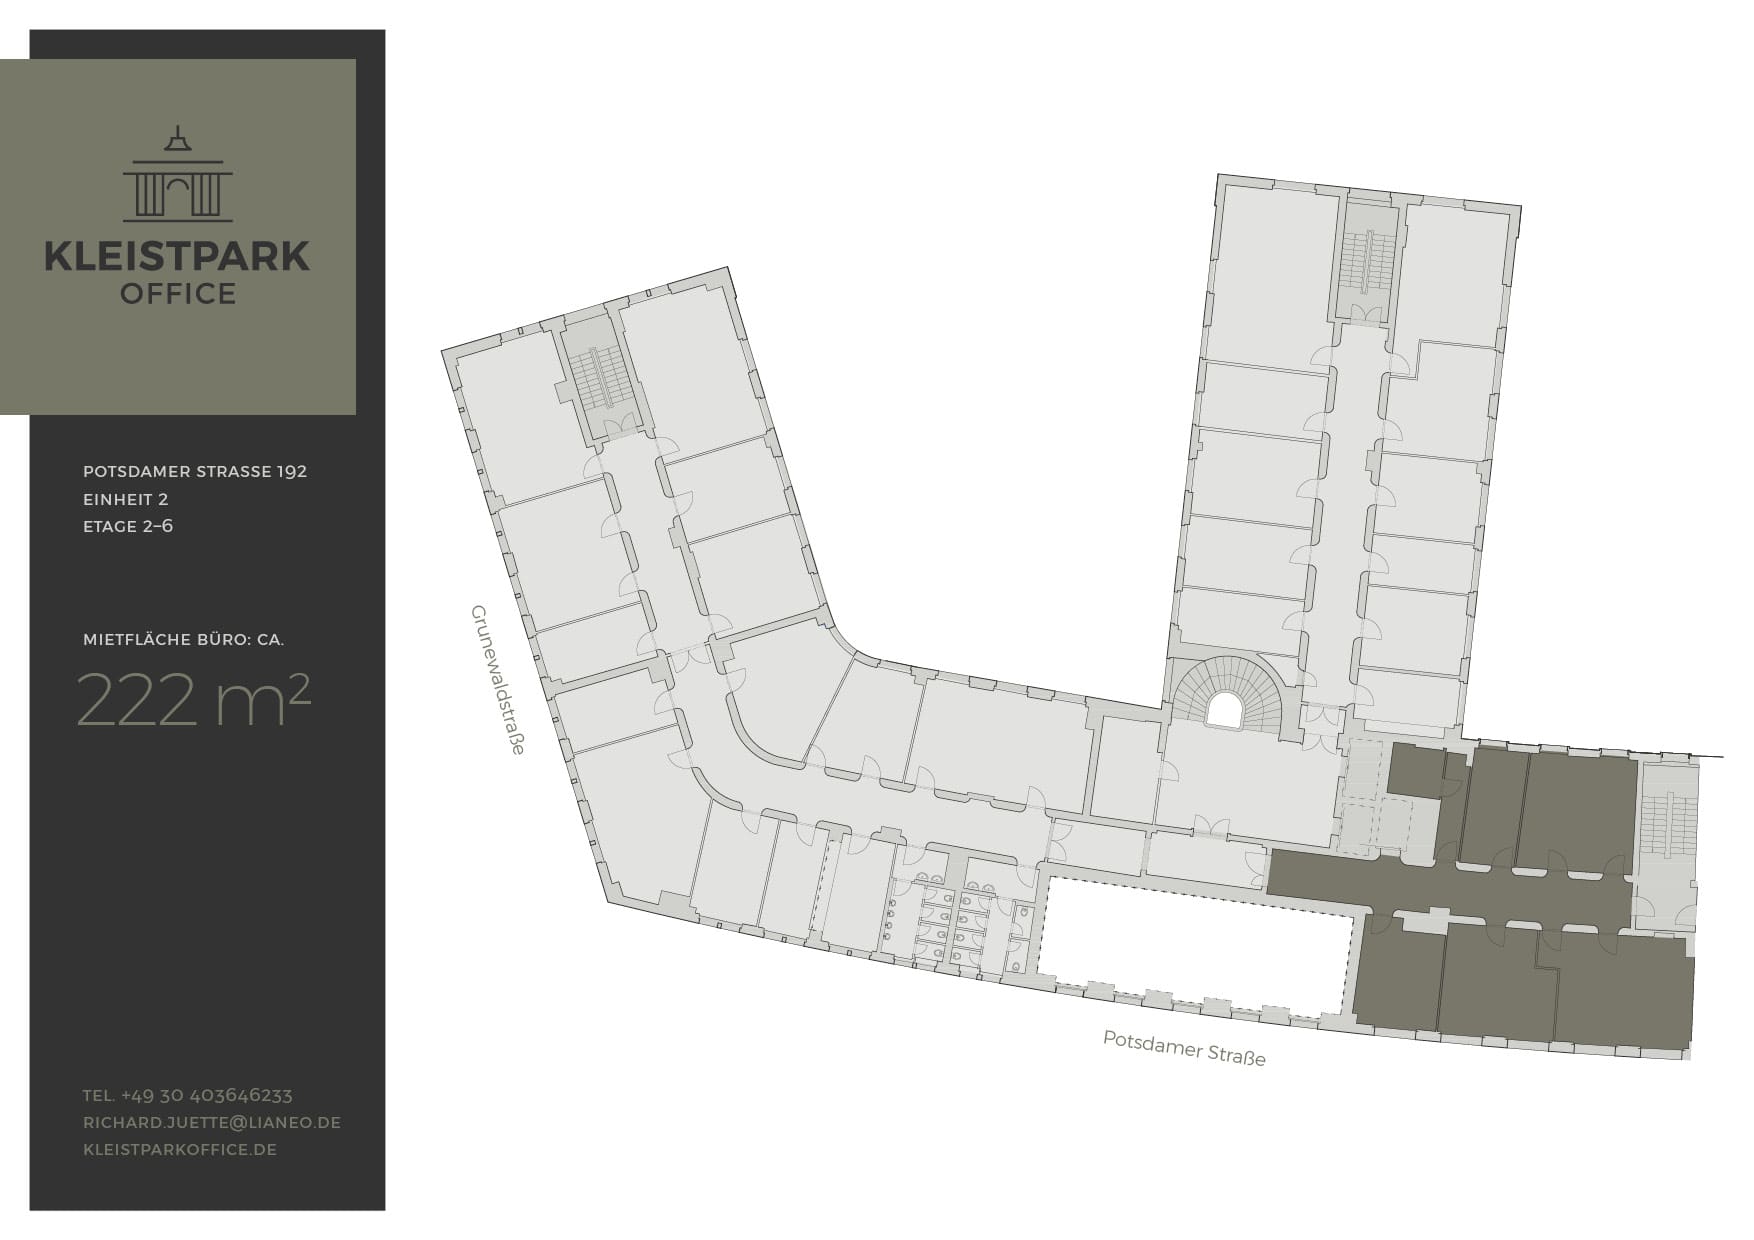
Task: Click the Potsdamer Straße street label on plan
Action: [x=1184, y=1048]
